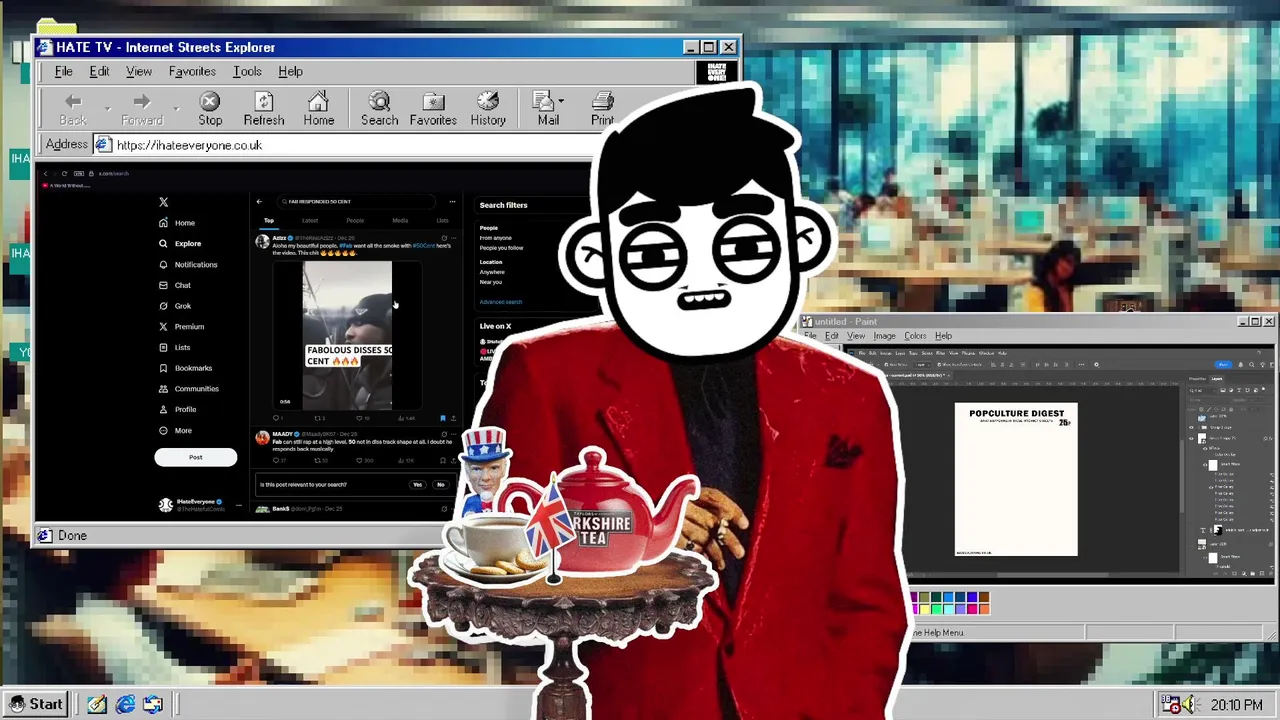Image resolution: width=1280 pixels, height=720 pixels.
Task: Go to the Home page icon in toolbar
Action: click(319, 109)
